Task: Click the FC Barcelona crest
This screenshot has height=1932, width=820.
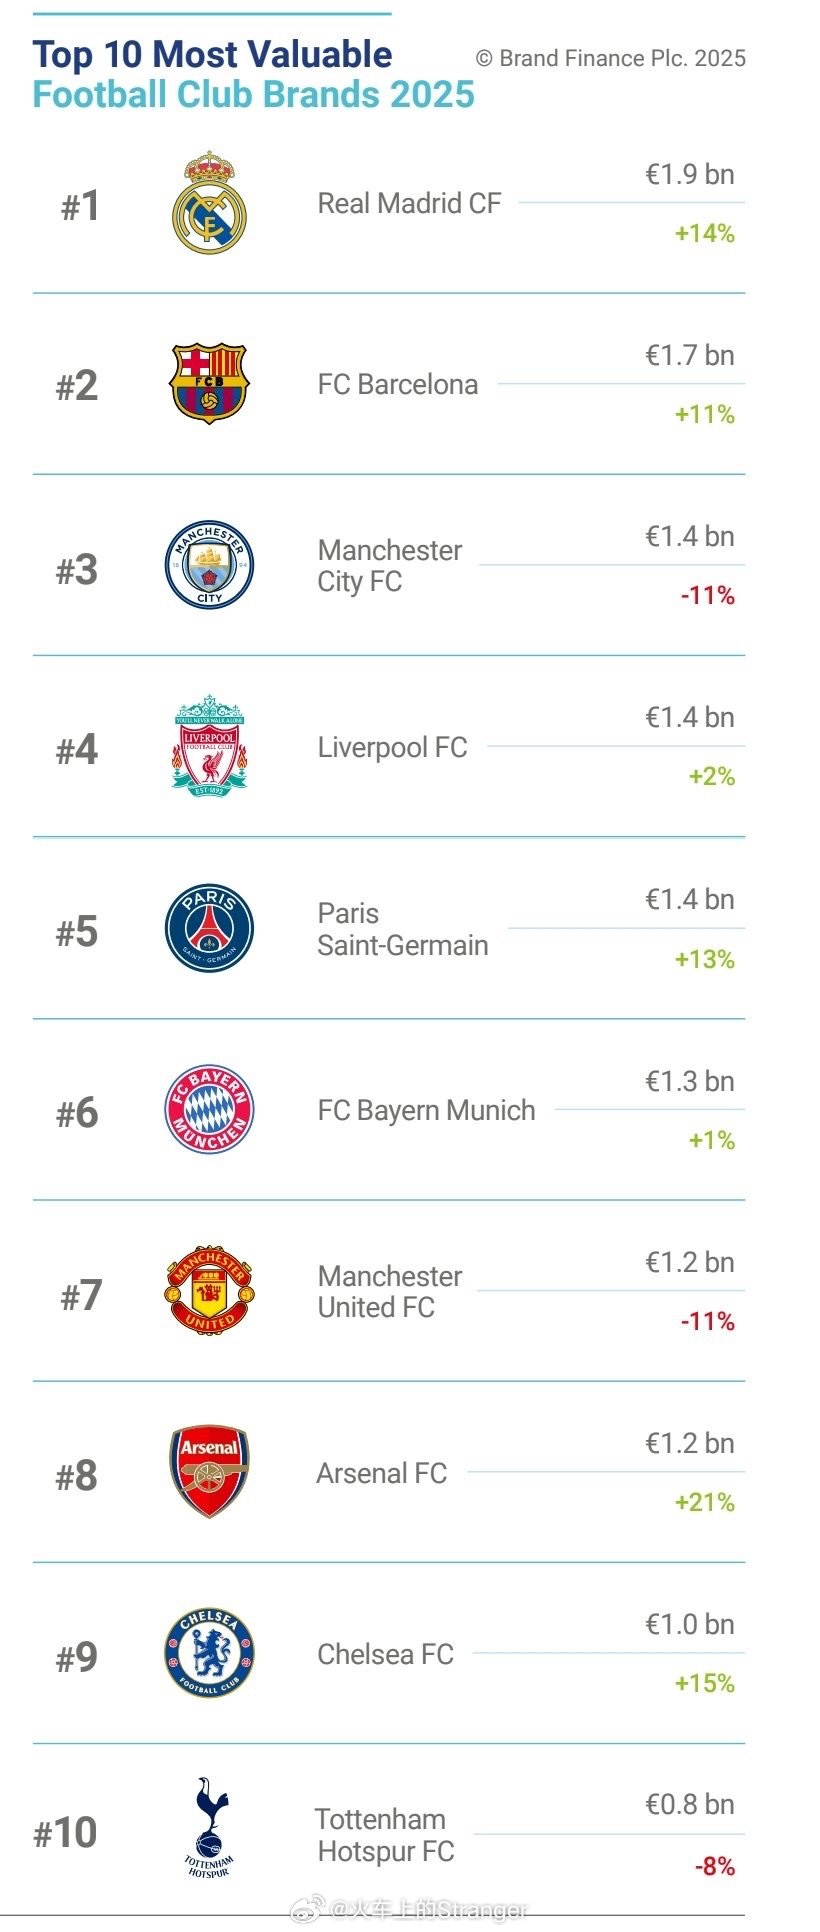Action: (209, 384)
